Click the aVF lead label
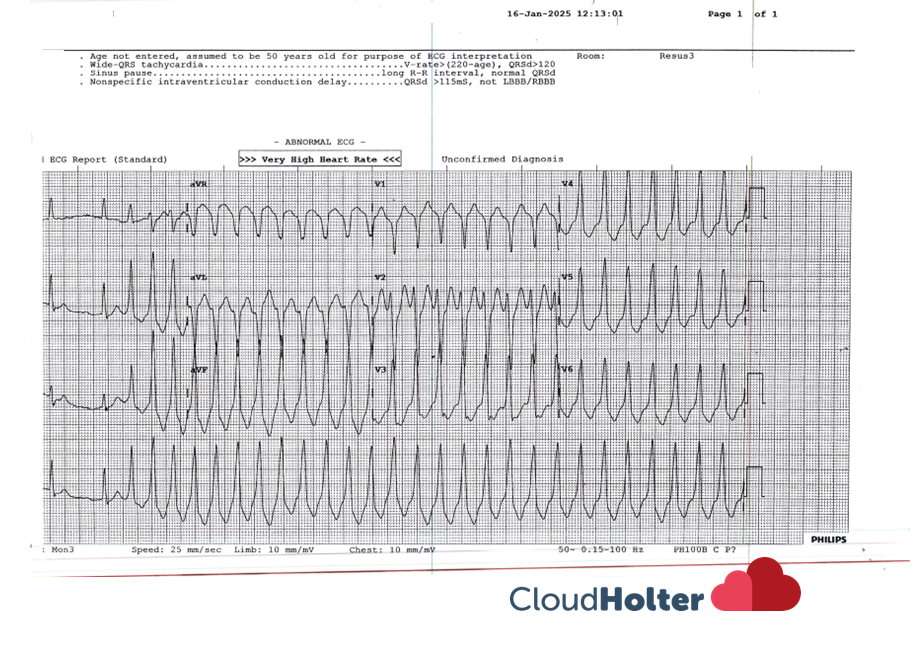 point(198,370)
